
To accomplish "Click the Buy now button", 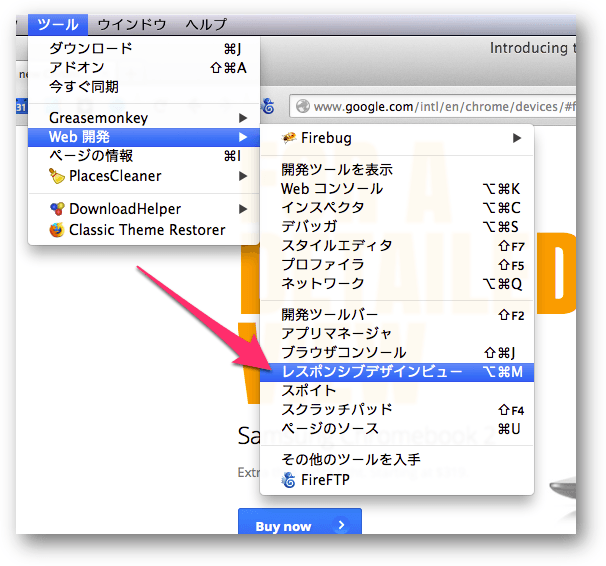I will pos(300,522).
